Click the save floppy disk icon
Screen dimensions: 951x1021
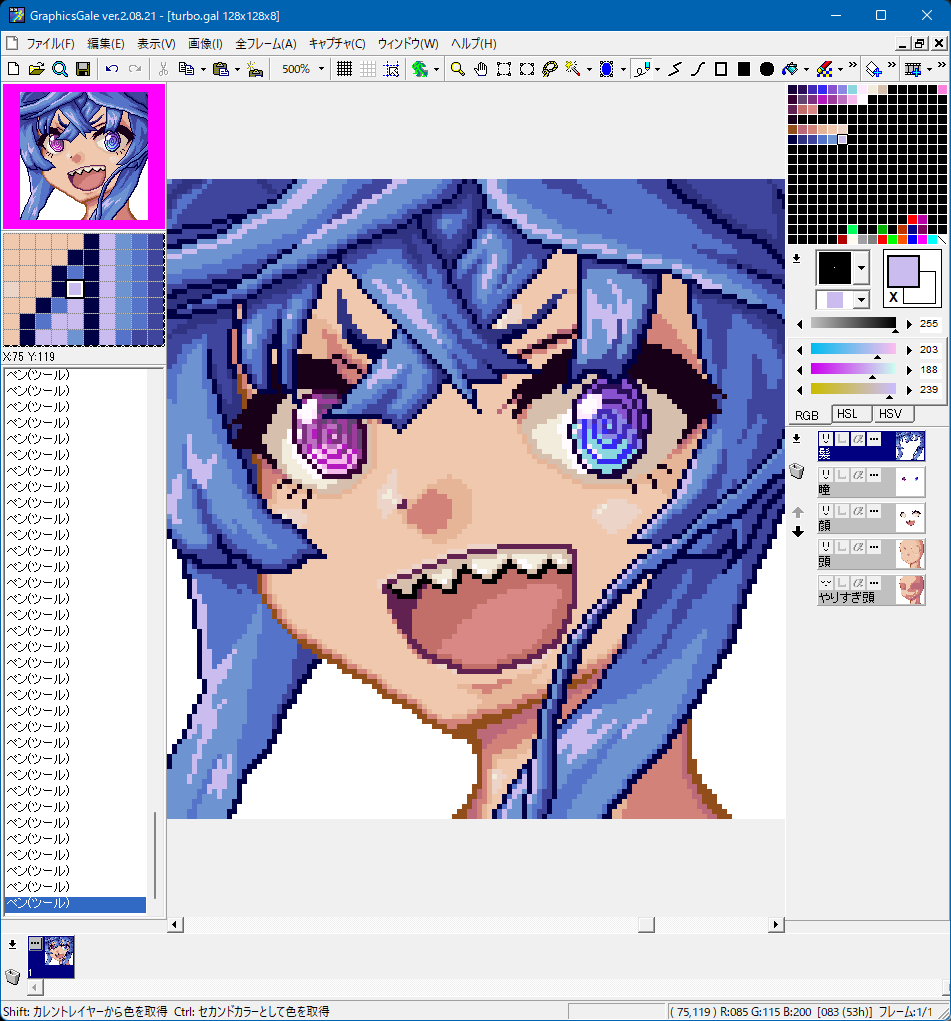[x=83, y=69]
